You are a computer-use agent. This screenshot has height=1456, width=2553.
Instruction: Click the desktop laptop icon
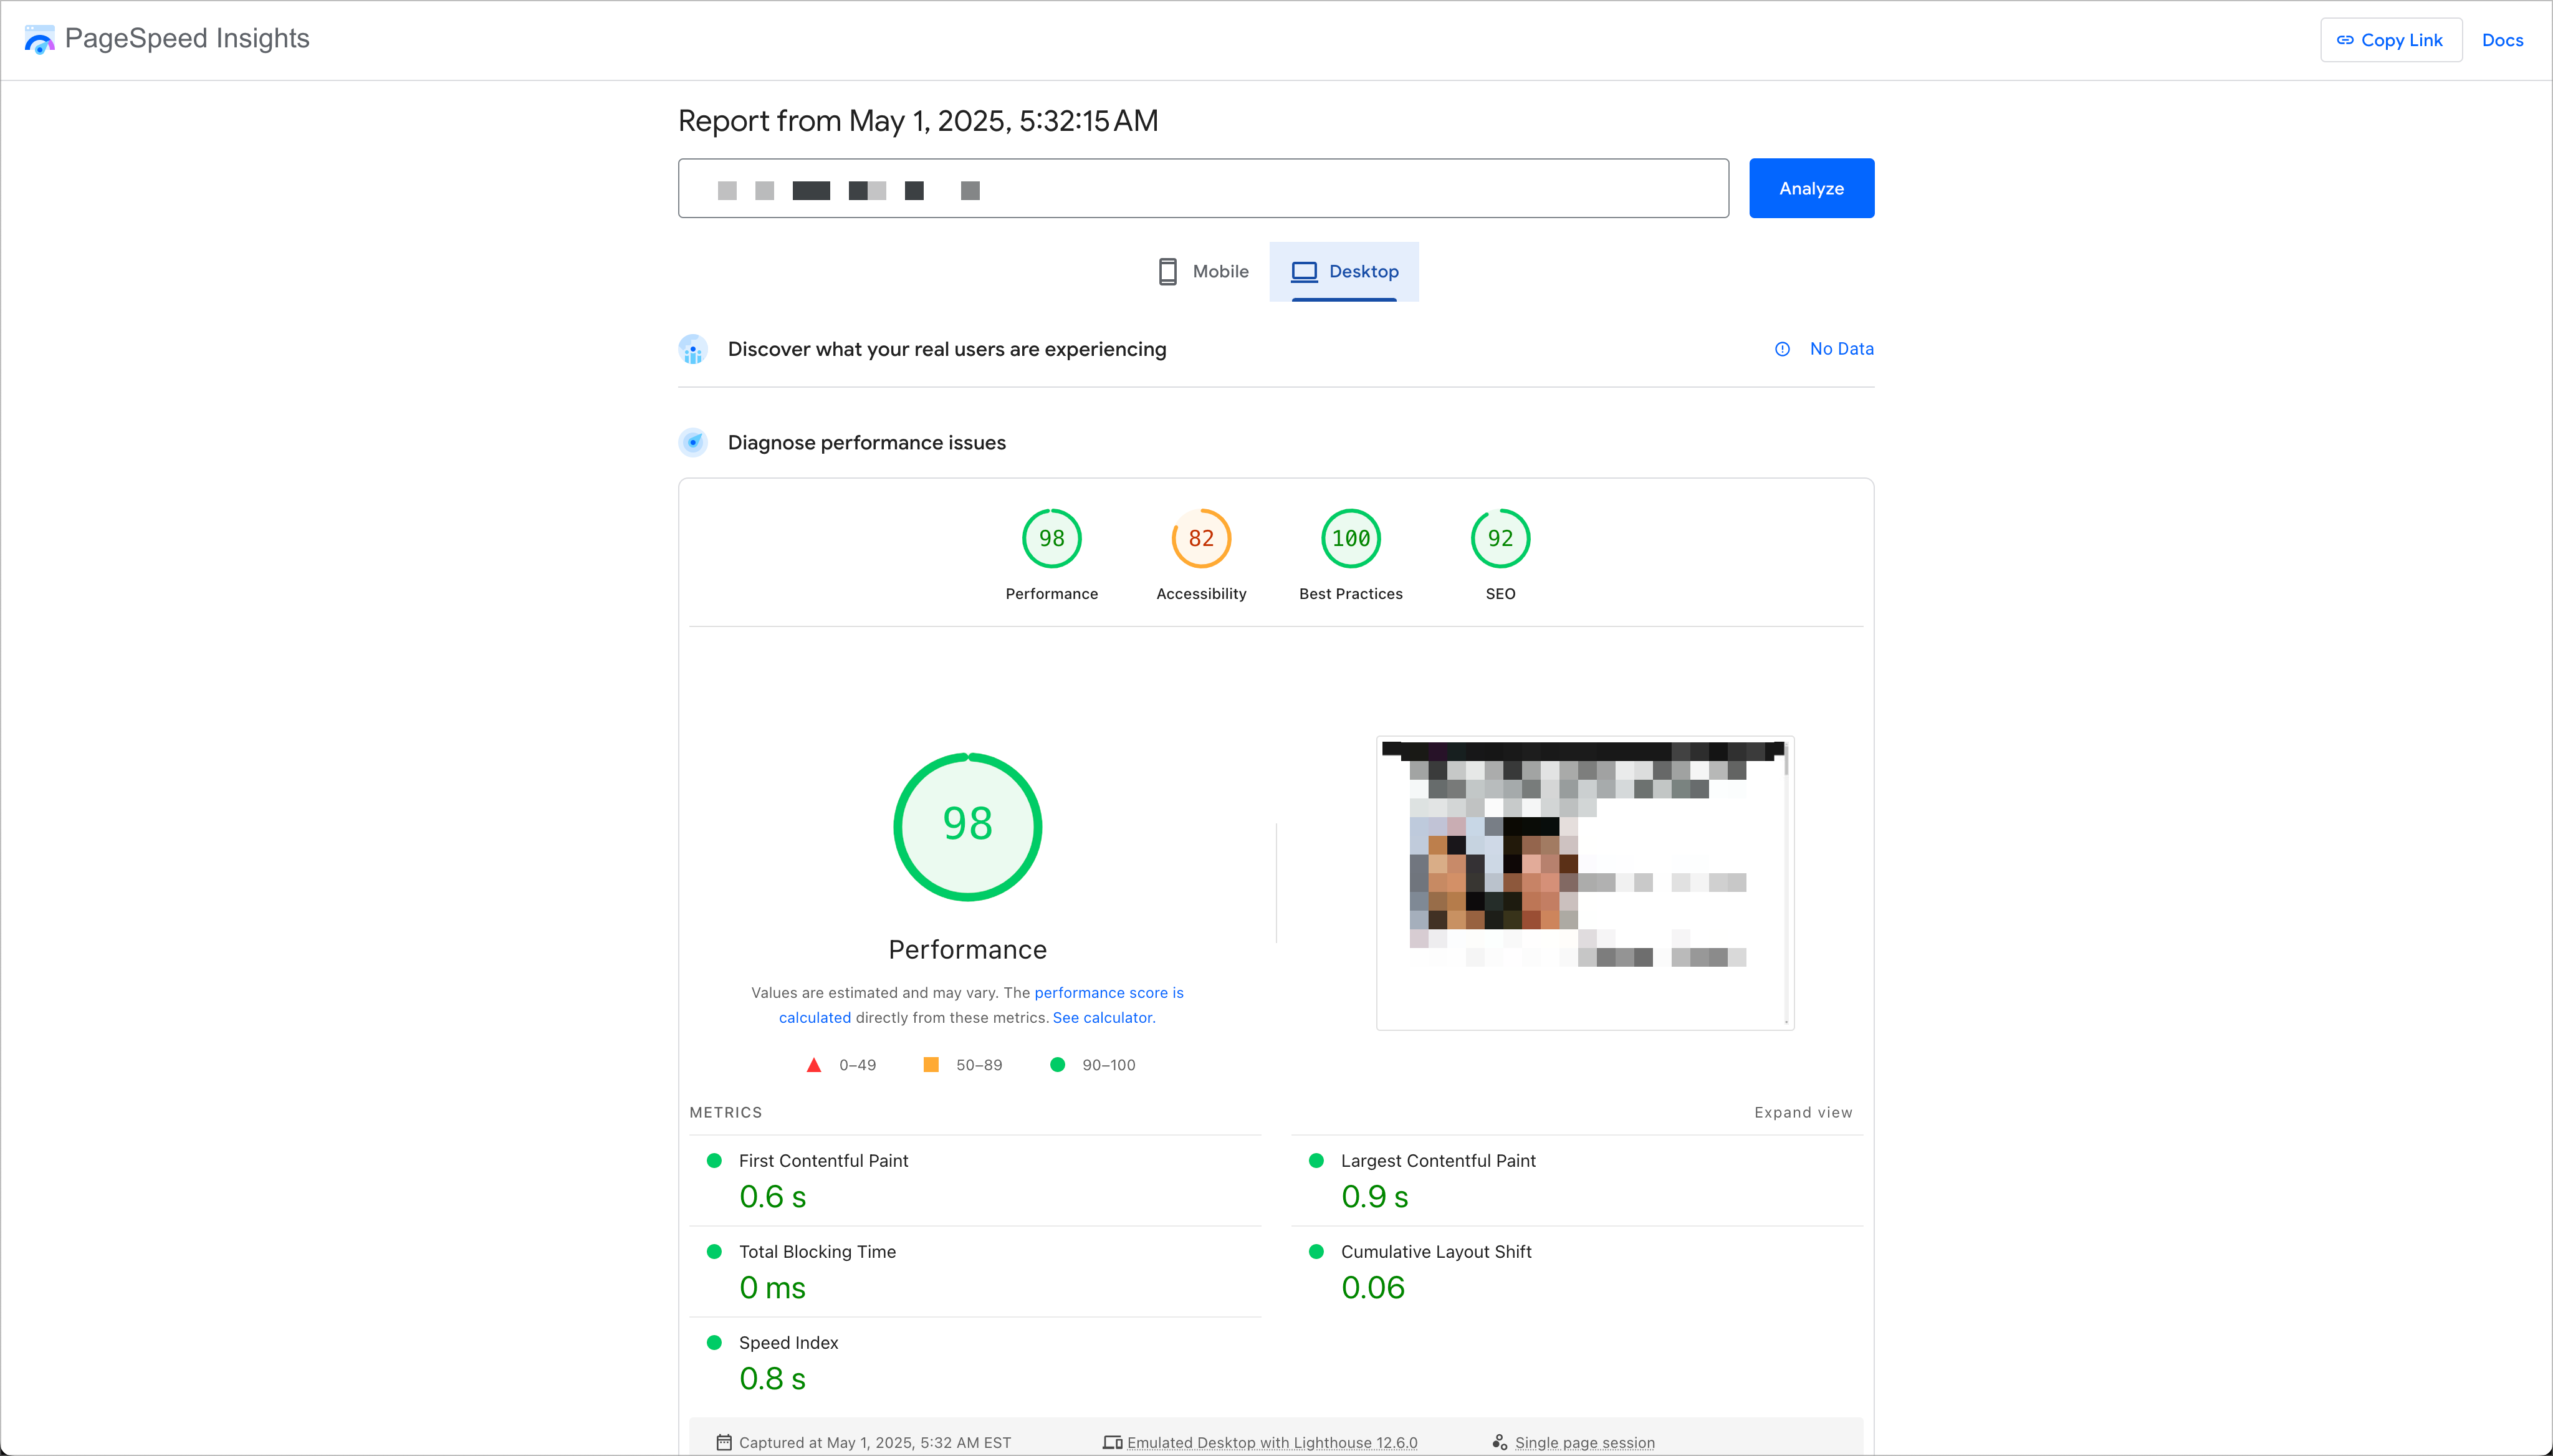(1304, 271)
